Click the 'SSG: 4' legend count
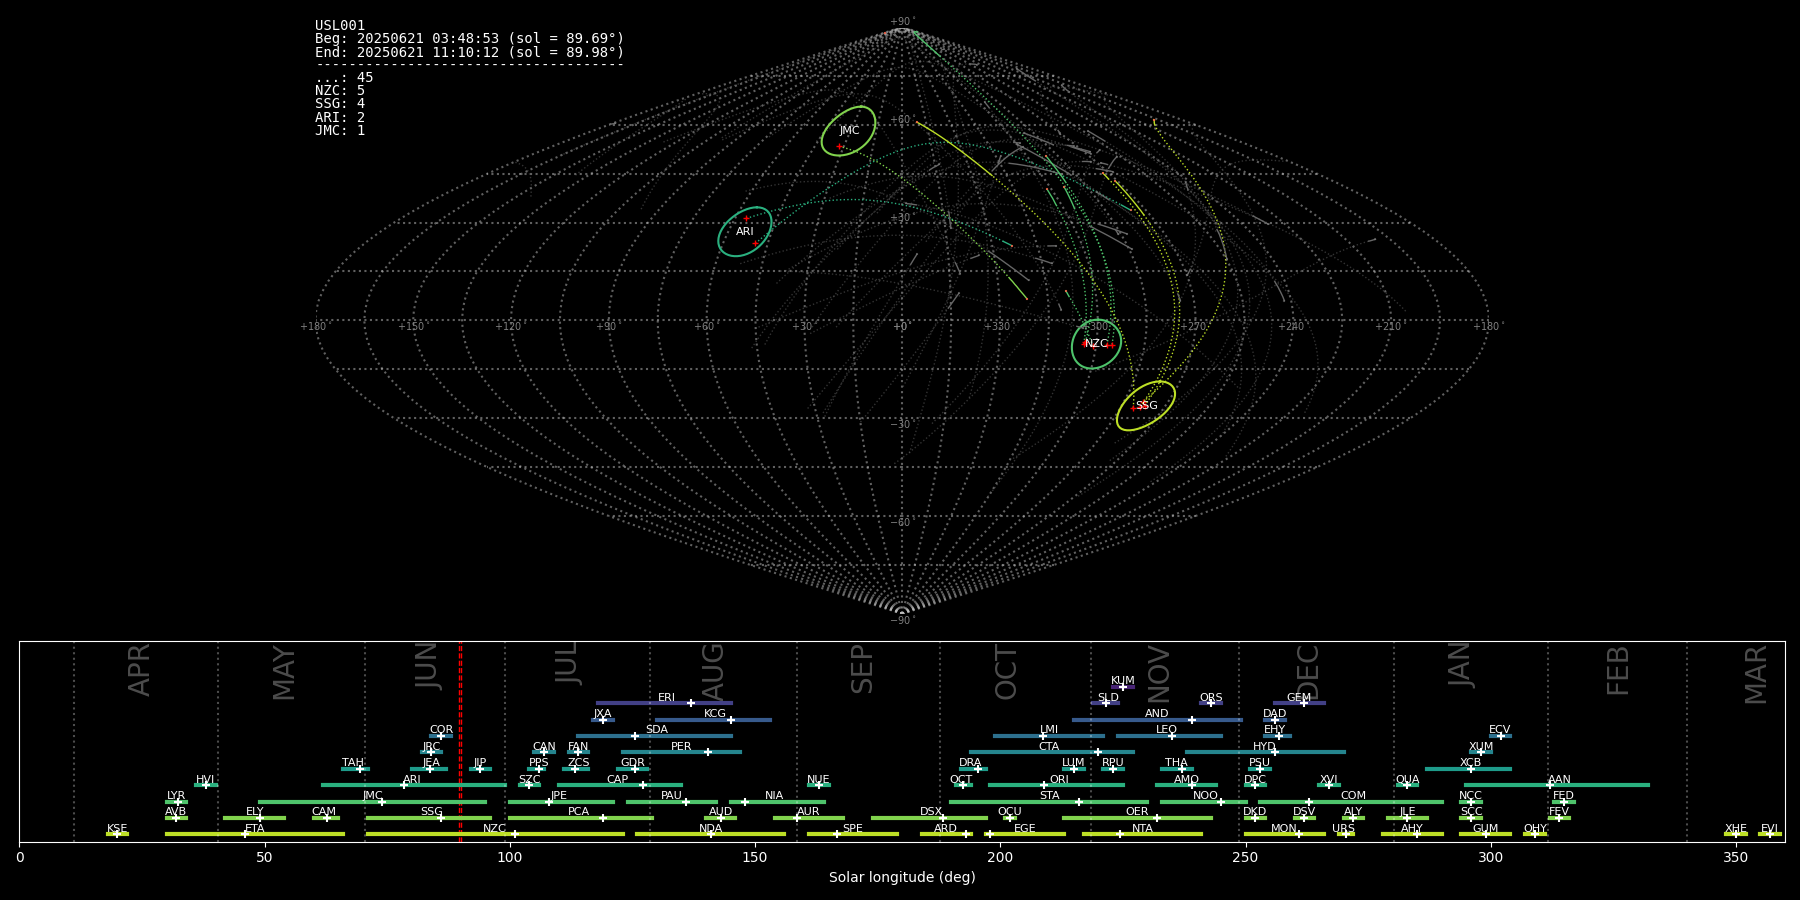Viewport: 1800px width, 900px height. pos(340,104)
